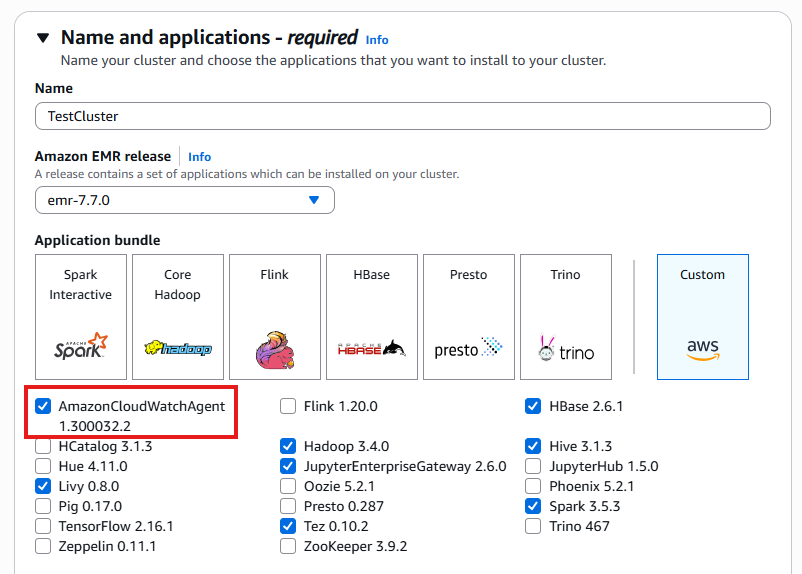
Task: Uncheck the Spark 3.5.3 application
Action: click(x=533, y=506)
